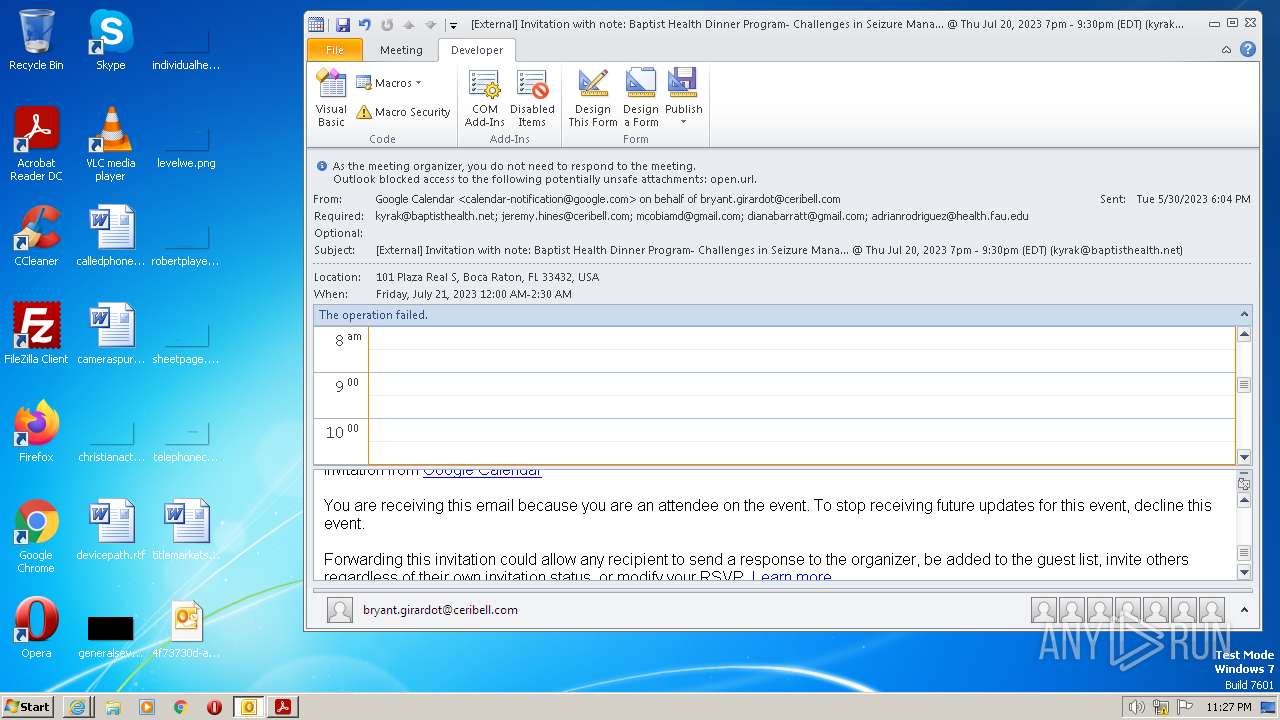
Task: Select the last attendee avatar in People Pane
Action: pos(1212,610)
